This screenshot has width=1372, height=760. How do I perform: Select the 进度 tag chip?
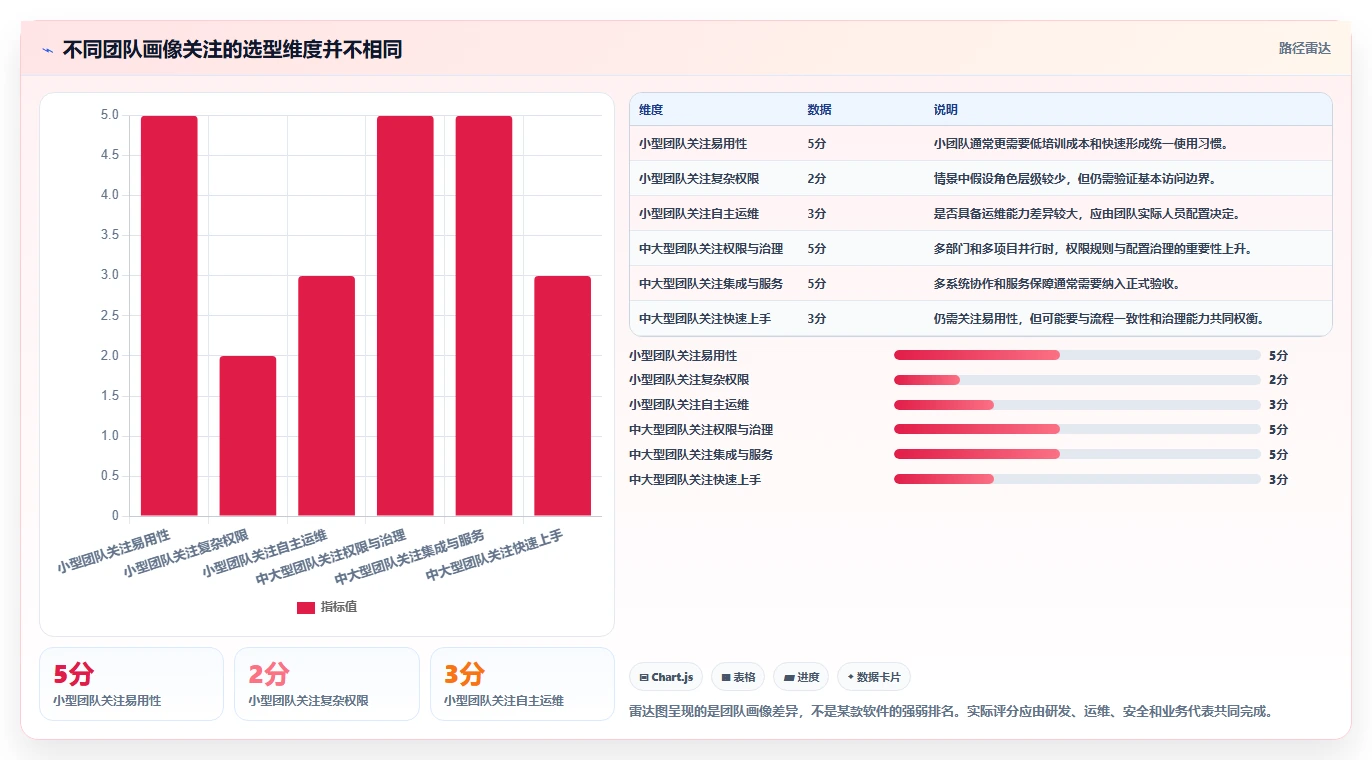click(801, 677)
